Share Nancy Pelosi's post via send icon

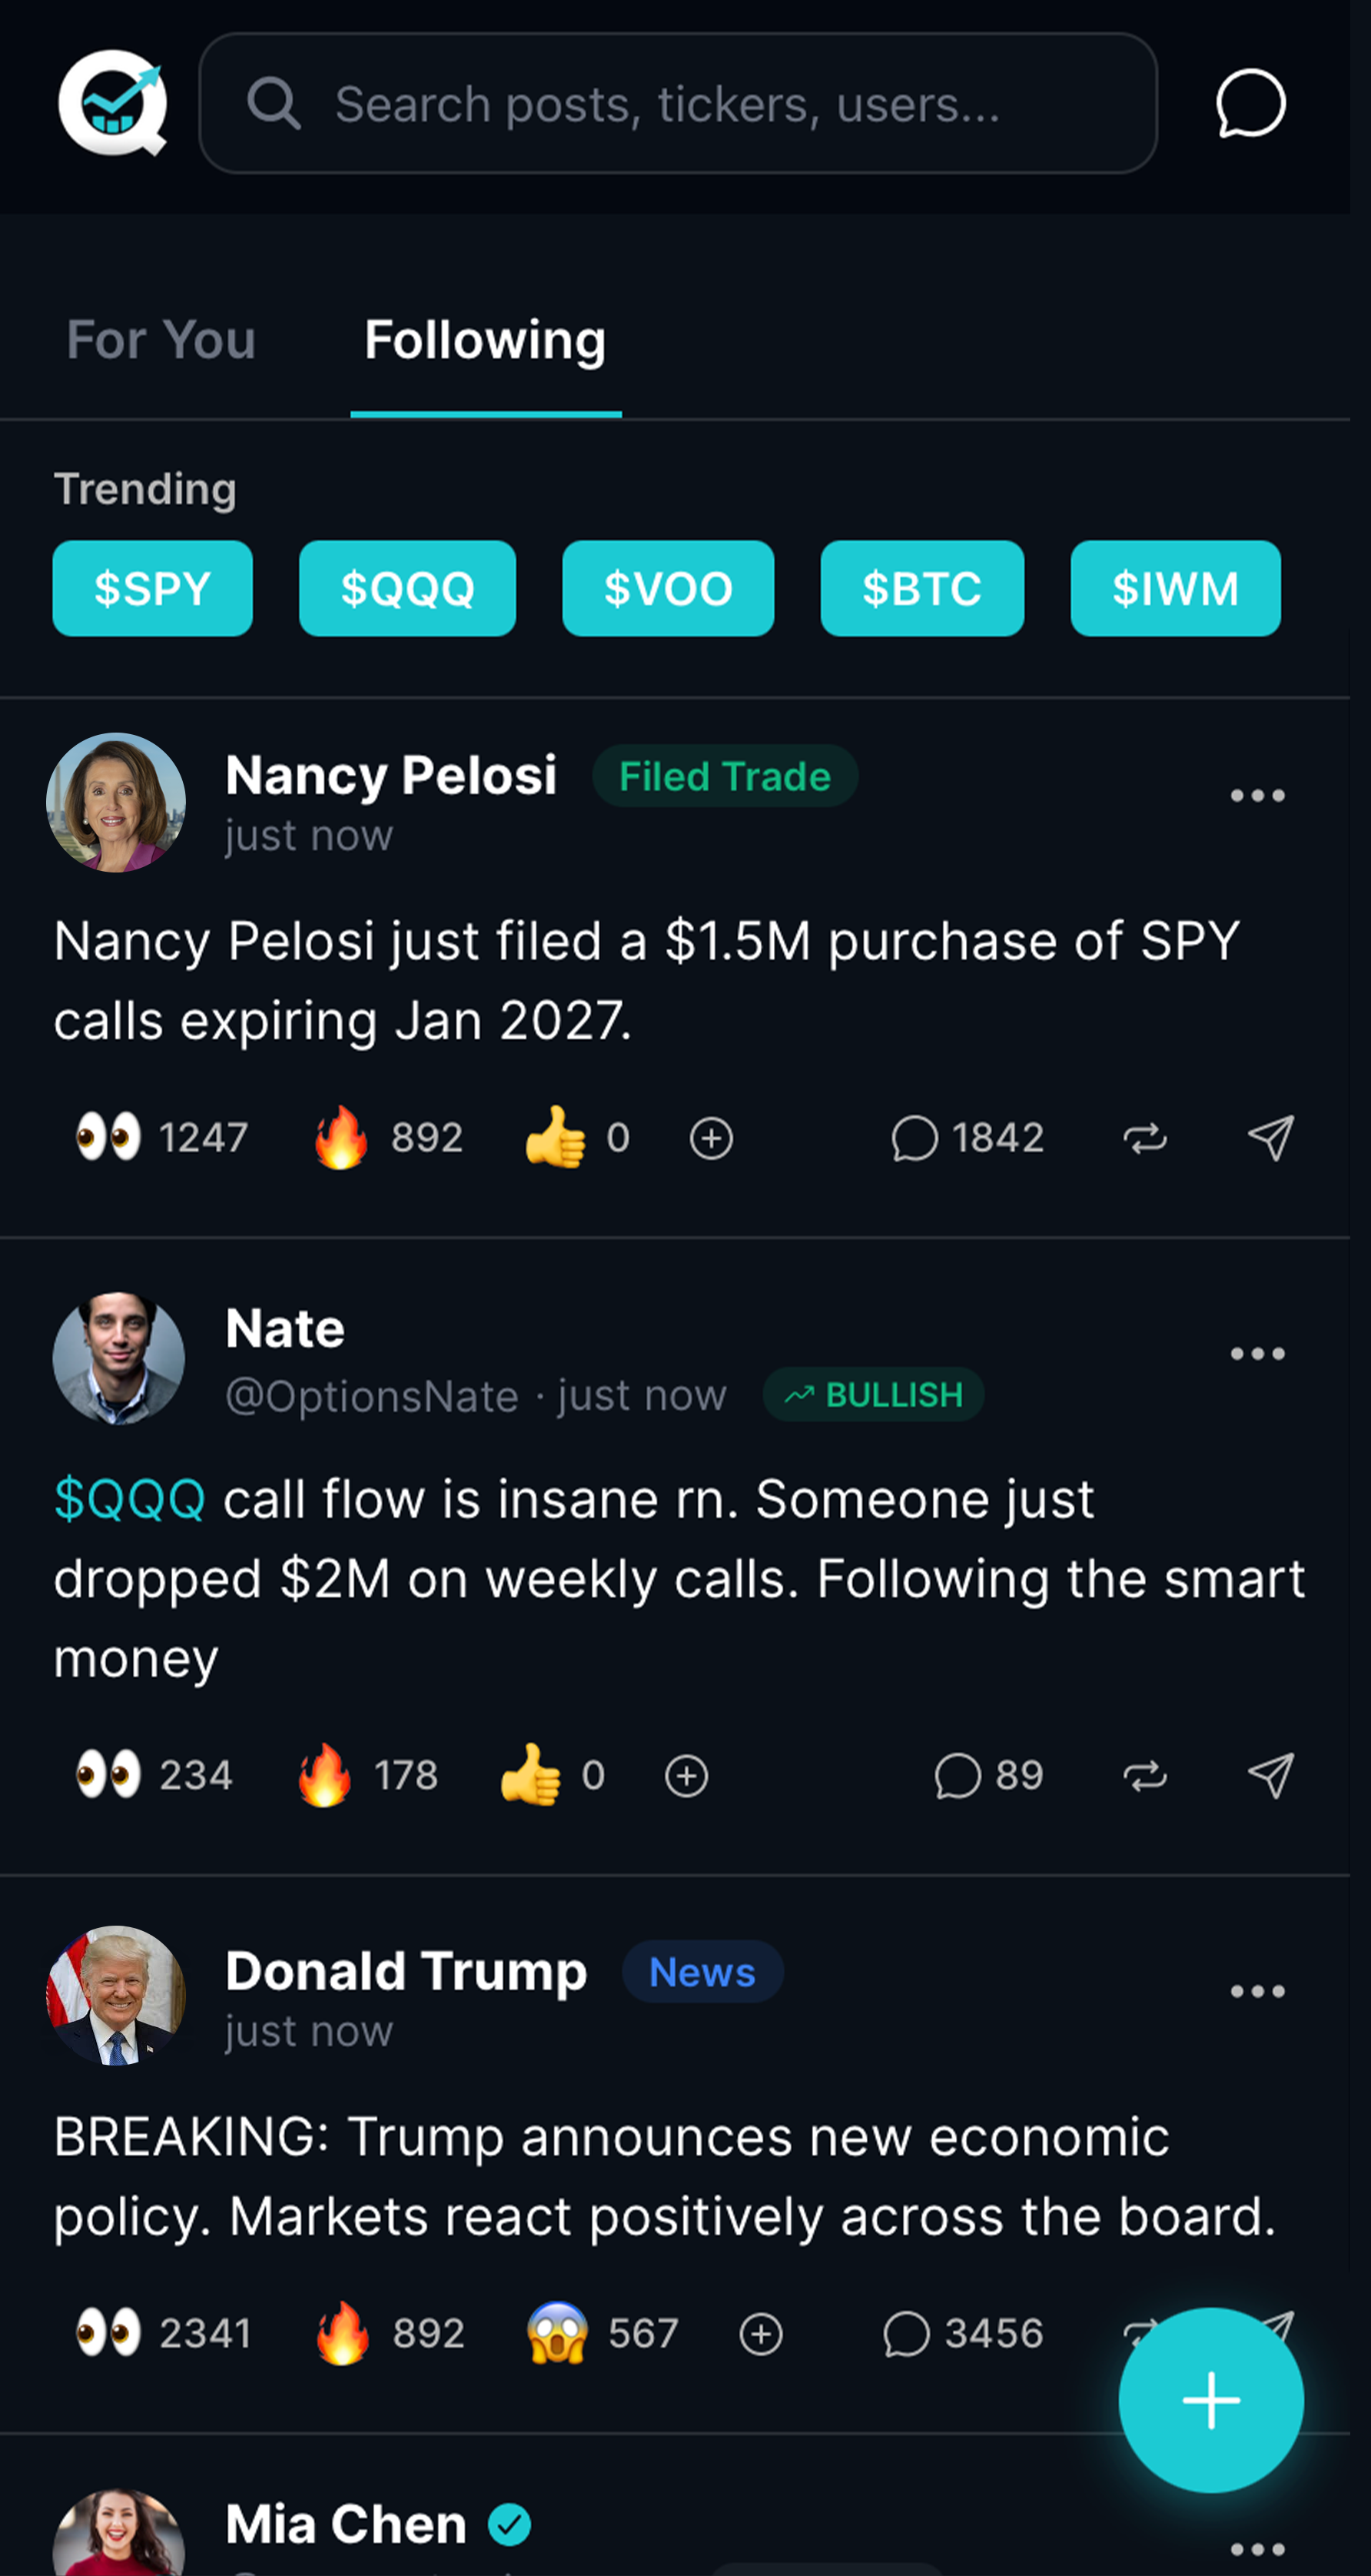coord(1270,1138)
